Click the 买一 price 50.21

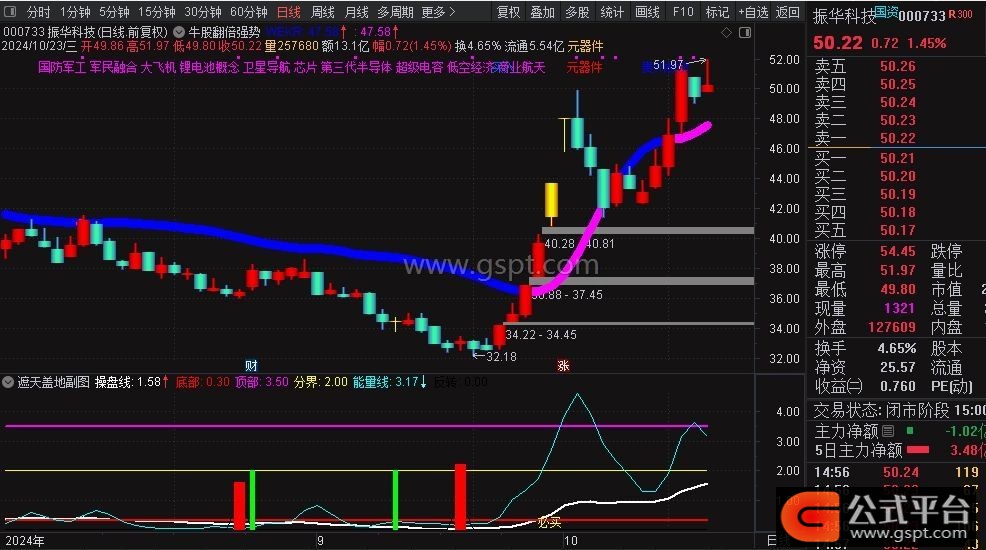[898, 158]
